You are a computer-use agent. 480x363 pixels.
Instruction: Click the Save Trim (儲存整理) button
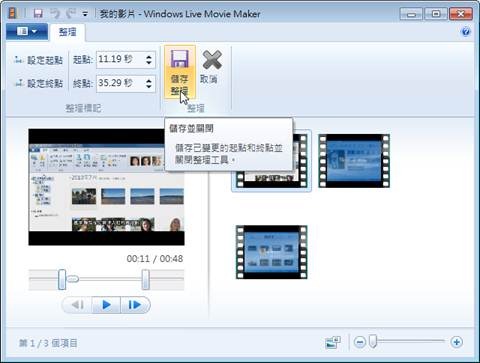click(x=180, y=72)
